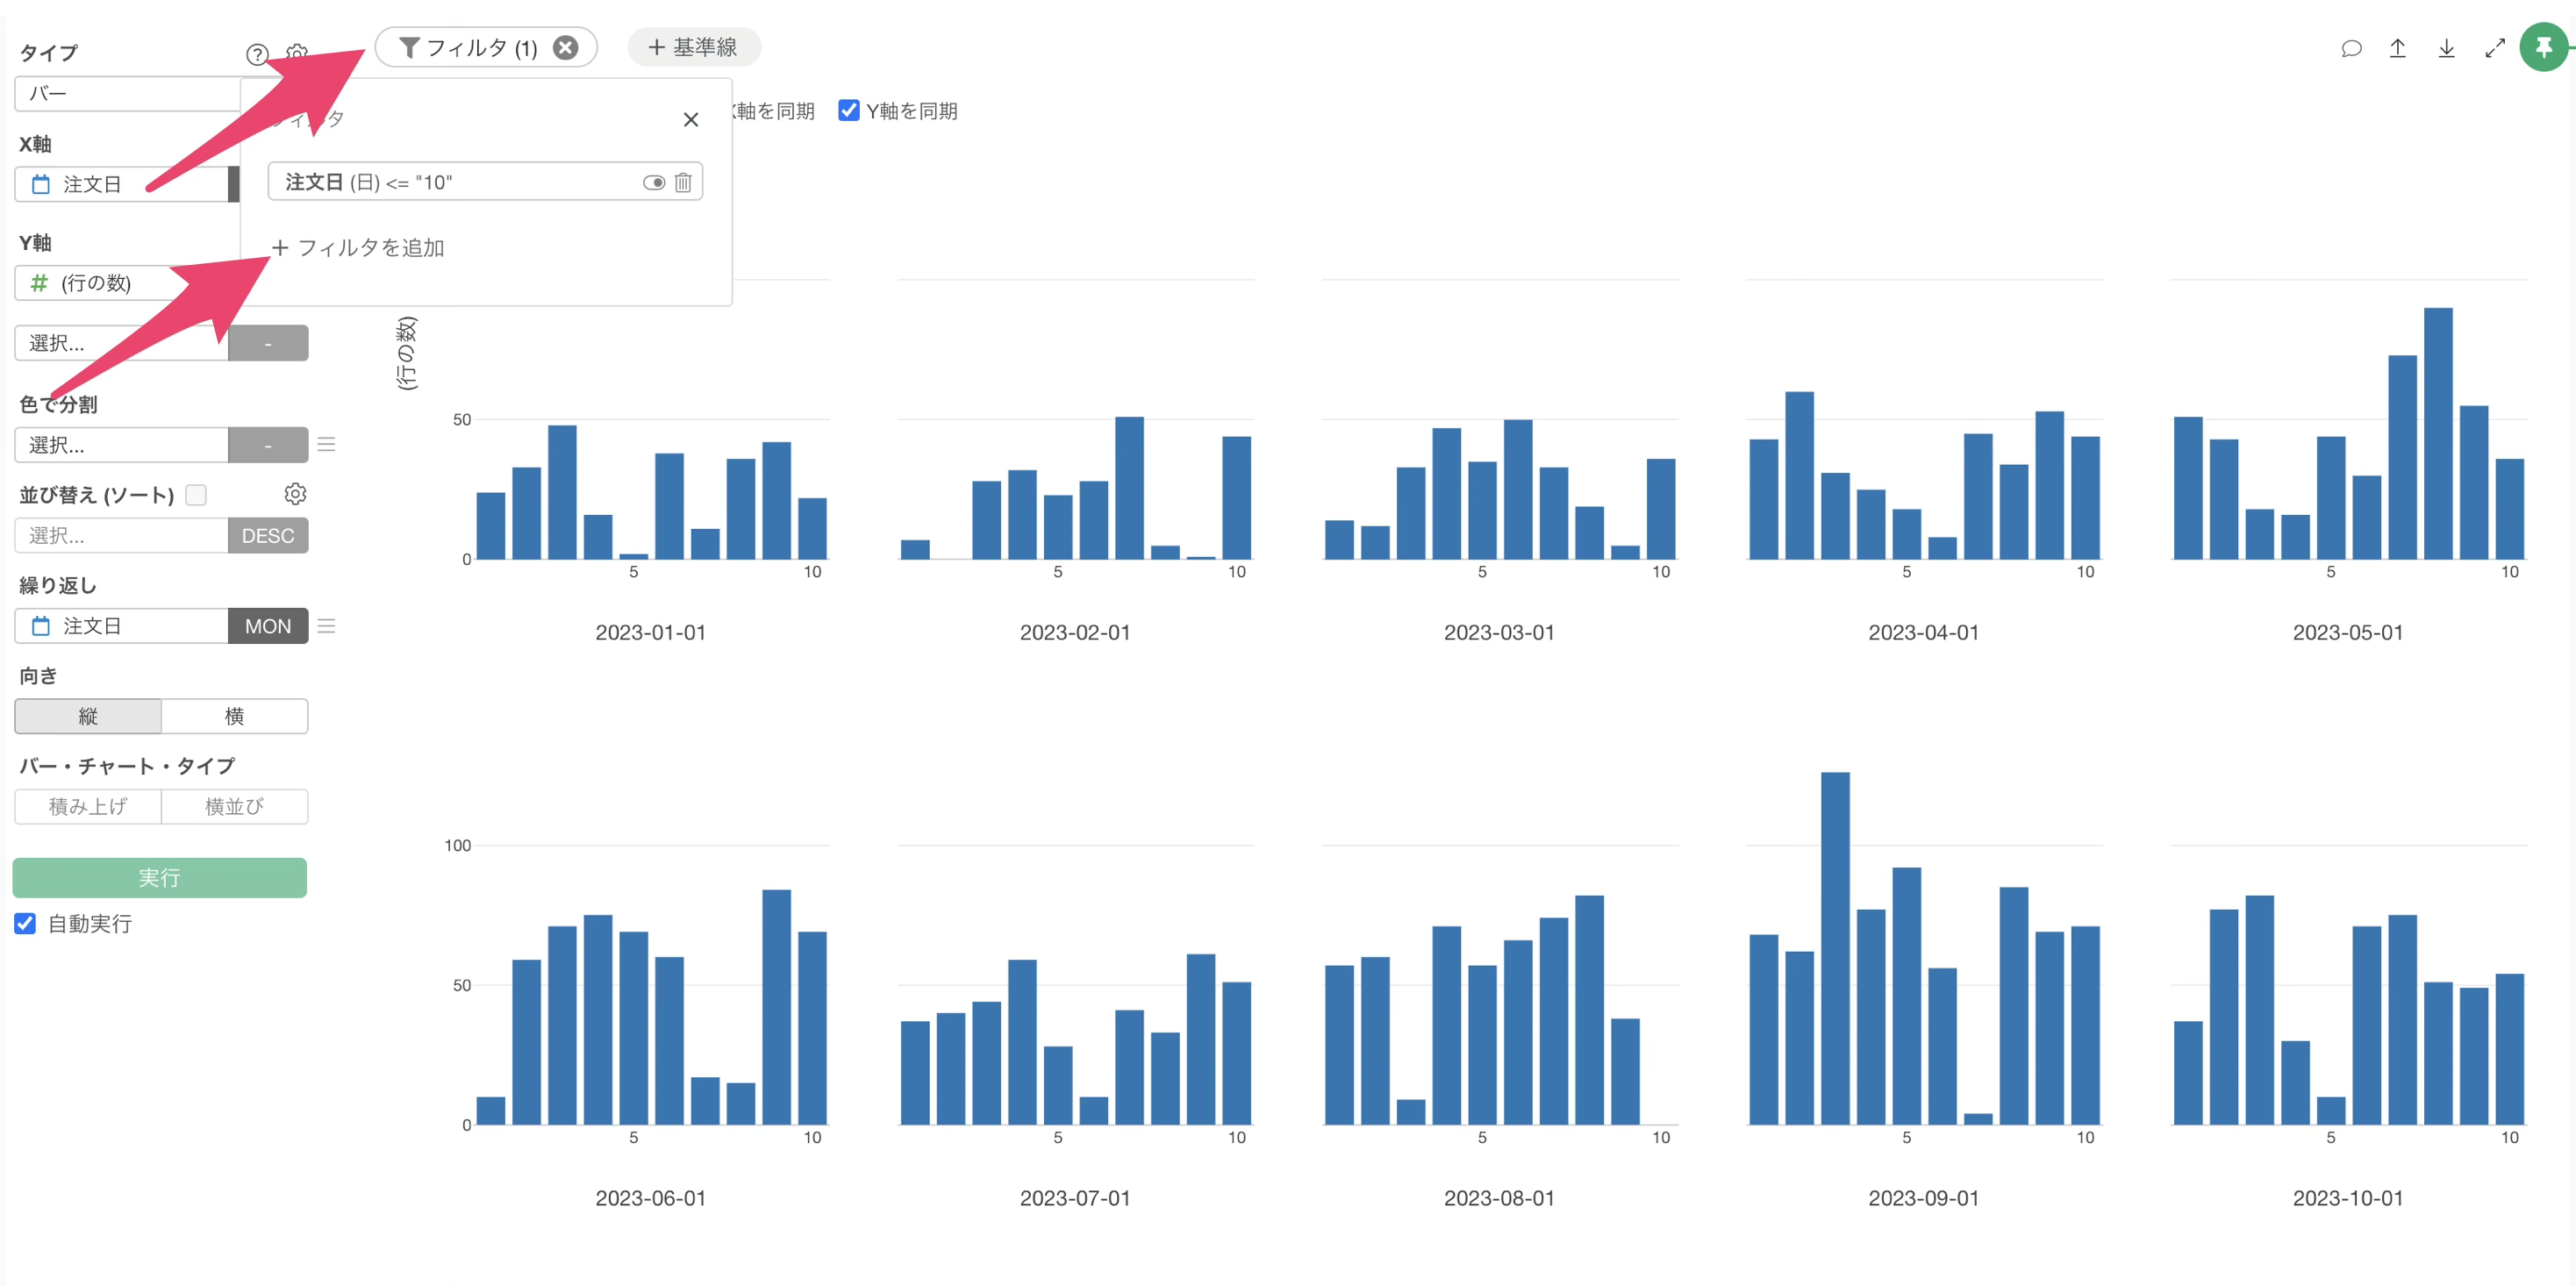Screen dimensions: 2576x1286
Task: Clear filters with the X in filter pill
Action: (566, 47)
